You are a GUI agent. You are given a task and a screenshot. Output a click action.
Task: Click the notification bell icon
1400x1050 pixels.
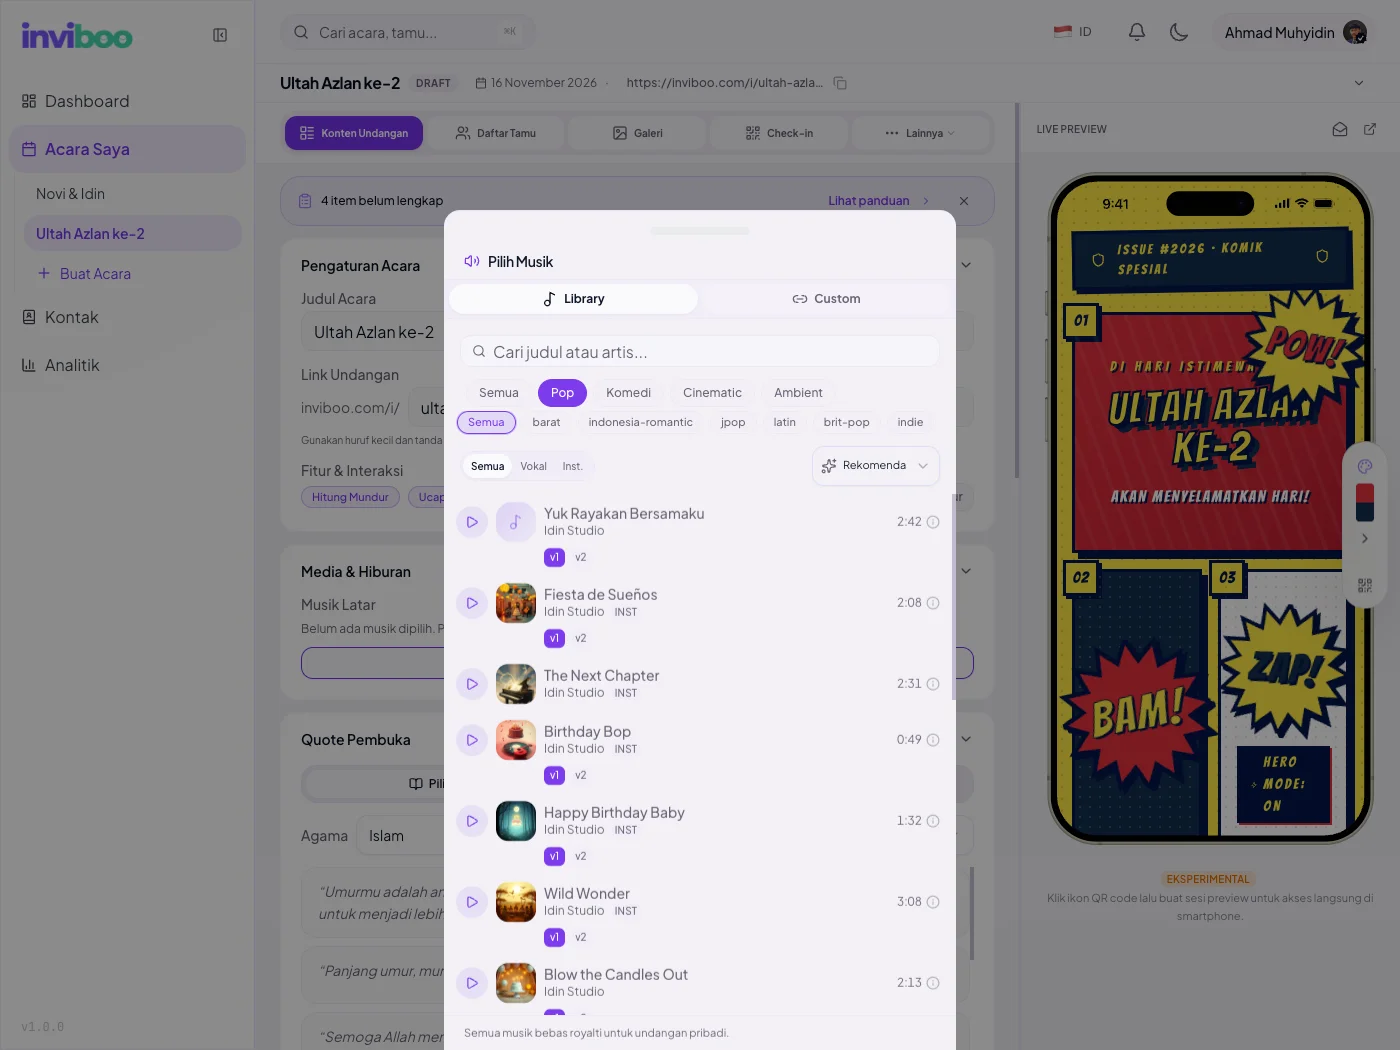1137,32
